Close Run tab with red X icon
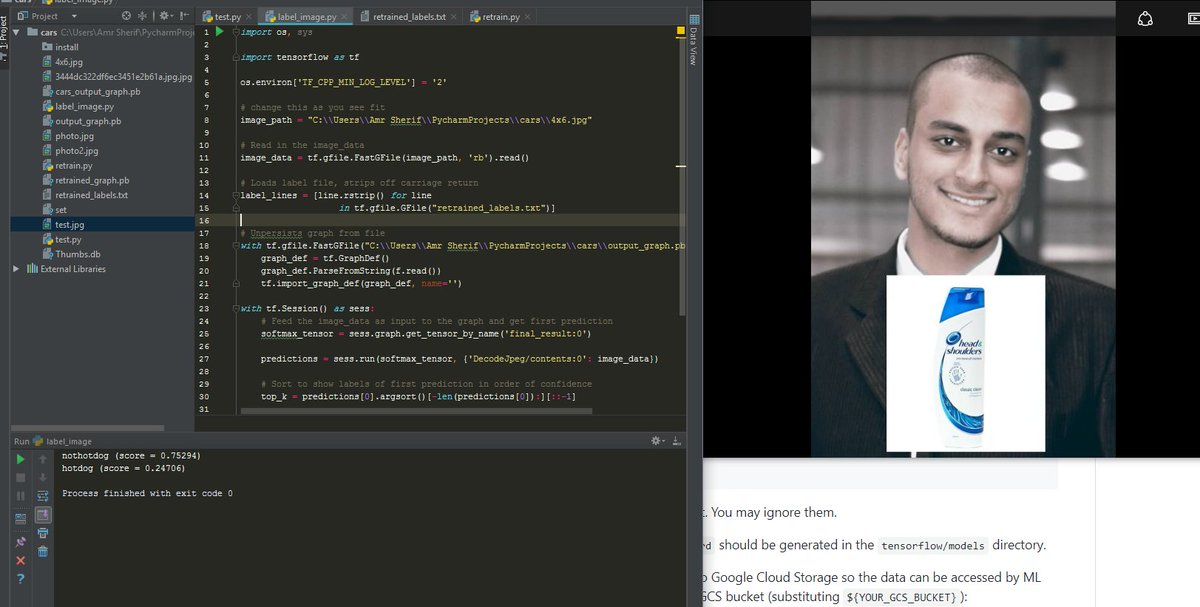1200x607 pixels. (20, 560)
